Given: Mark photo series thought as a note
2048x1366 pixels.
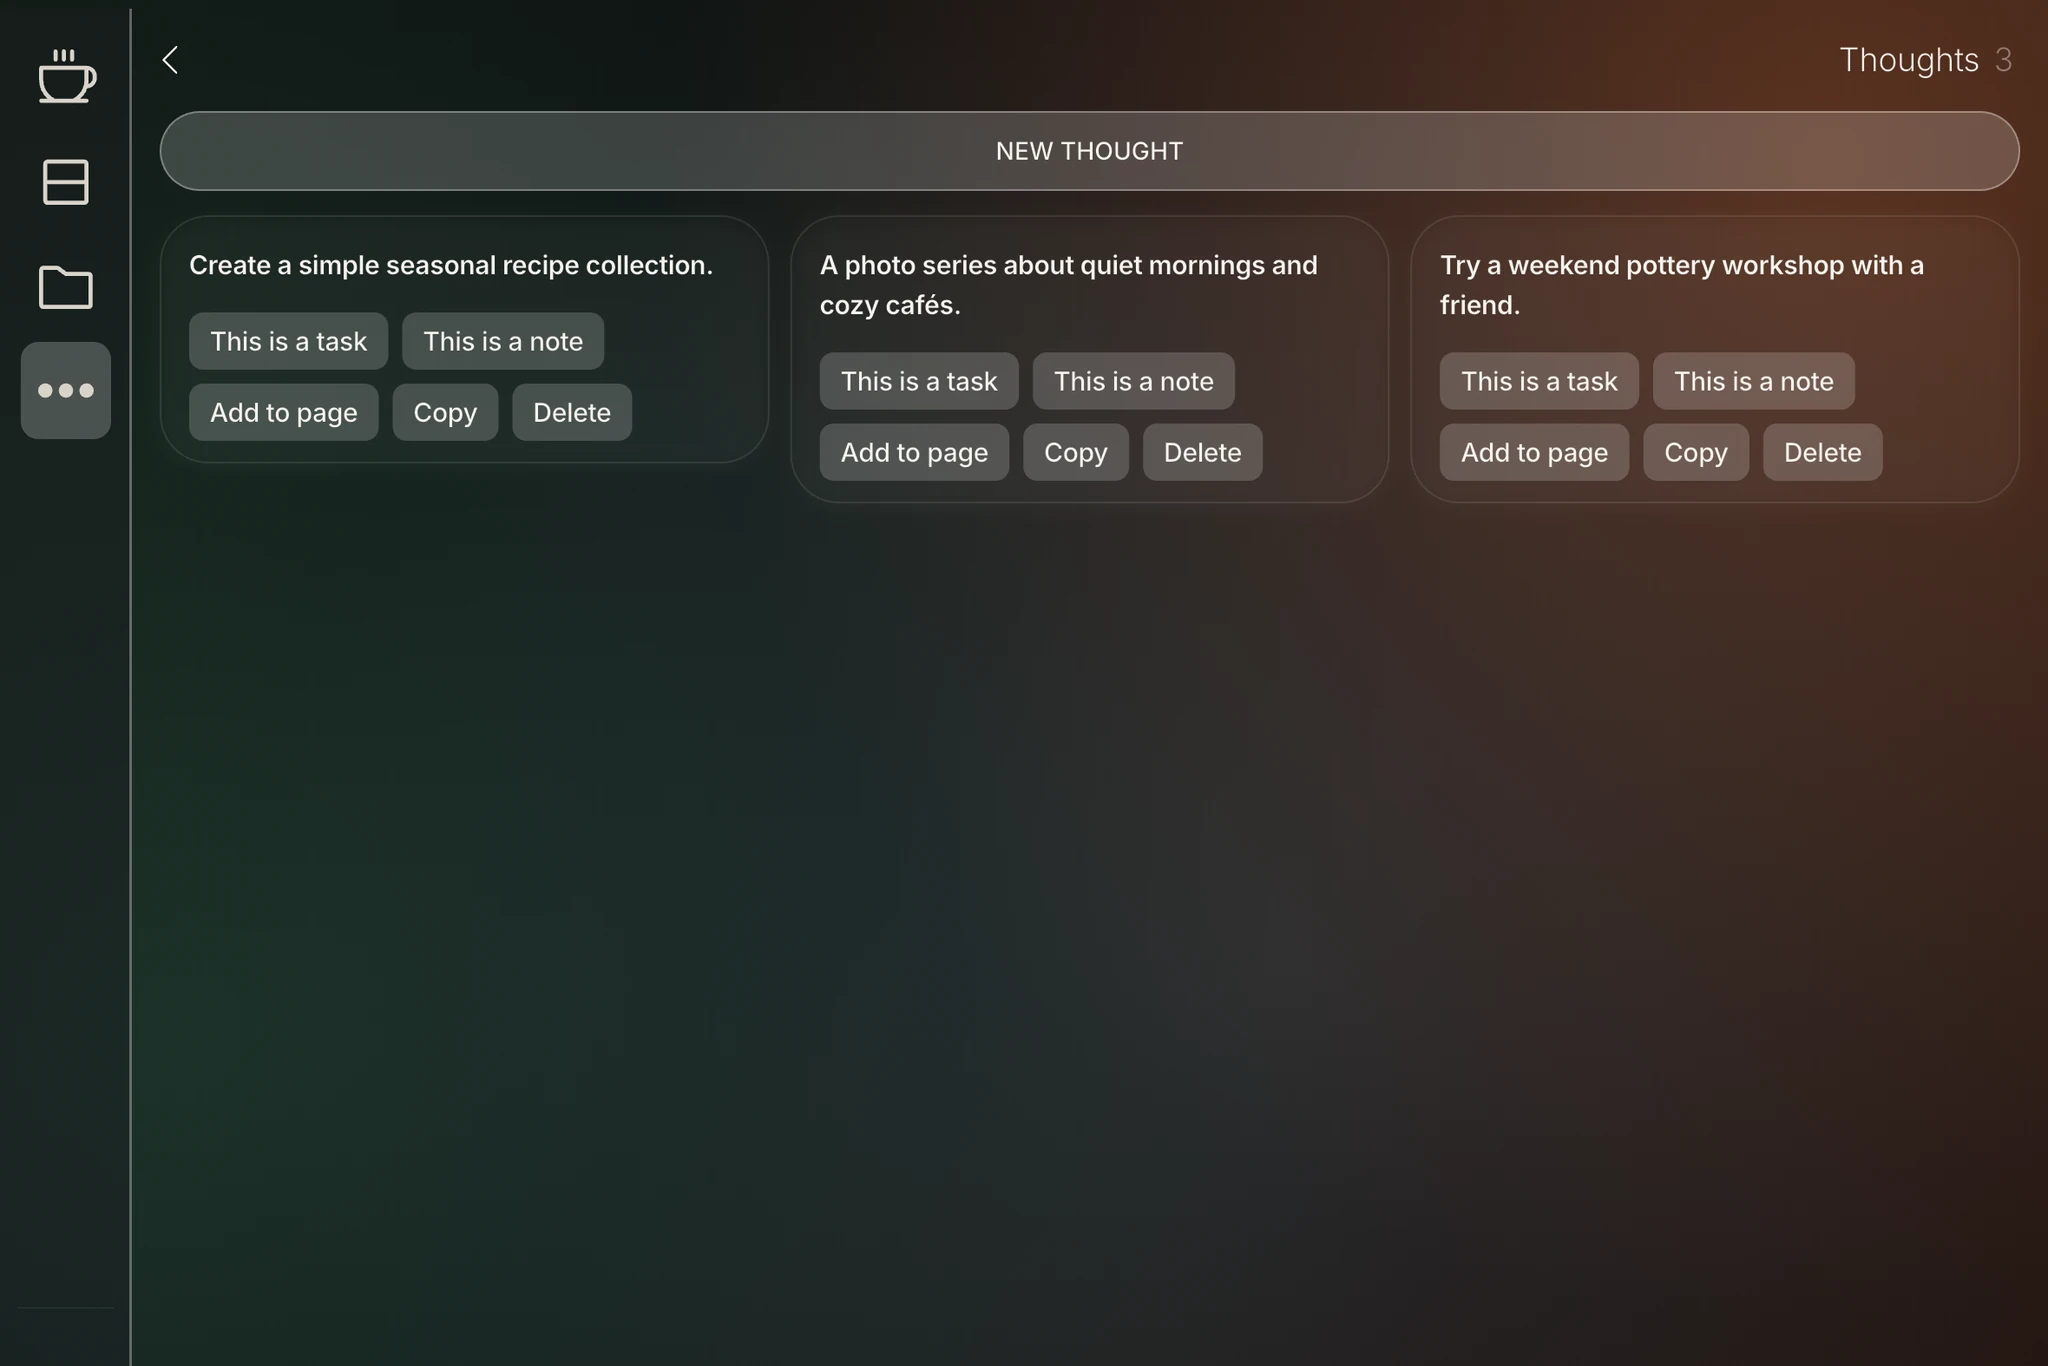Looking at the screenshot, I should (1134, 381).
